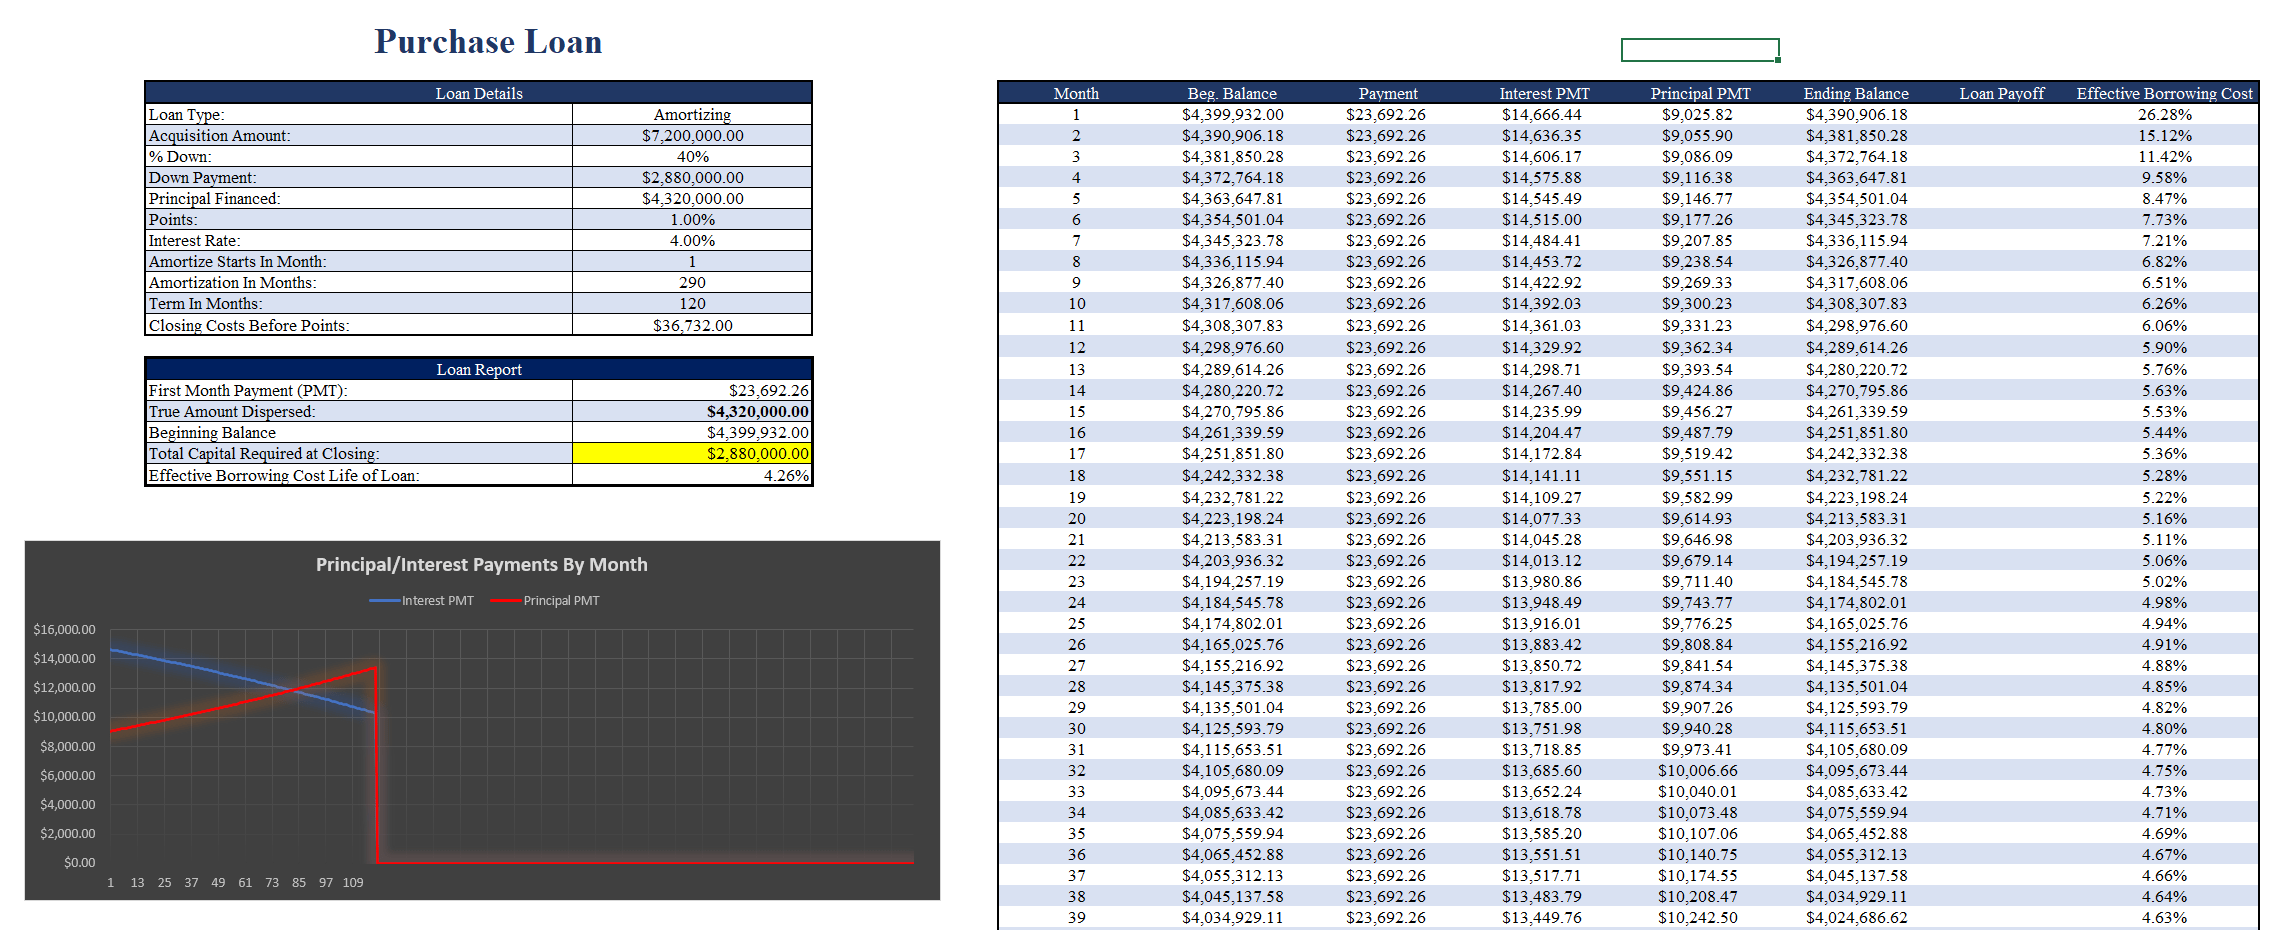Click the chart title Principal/Interest Payments By Month
Image resolution: width=2271 pixels, height=930 pixels.
click(480, 564)
